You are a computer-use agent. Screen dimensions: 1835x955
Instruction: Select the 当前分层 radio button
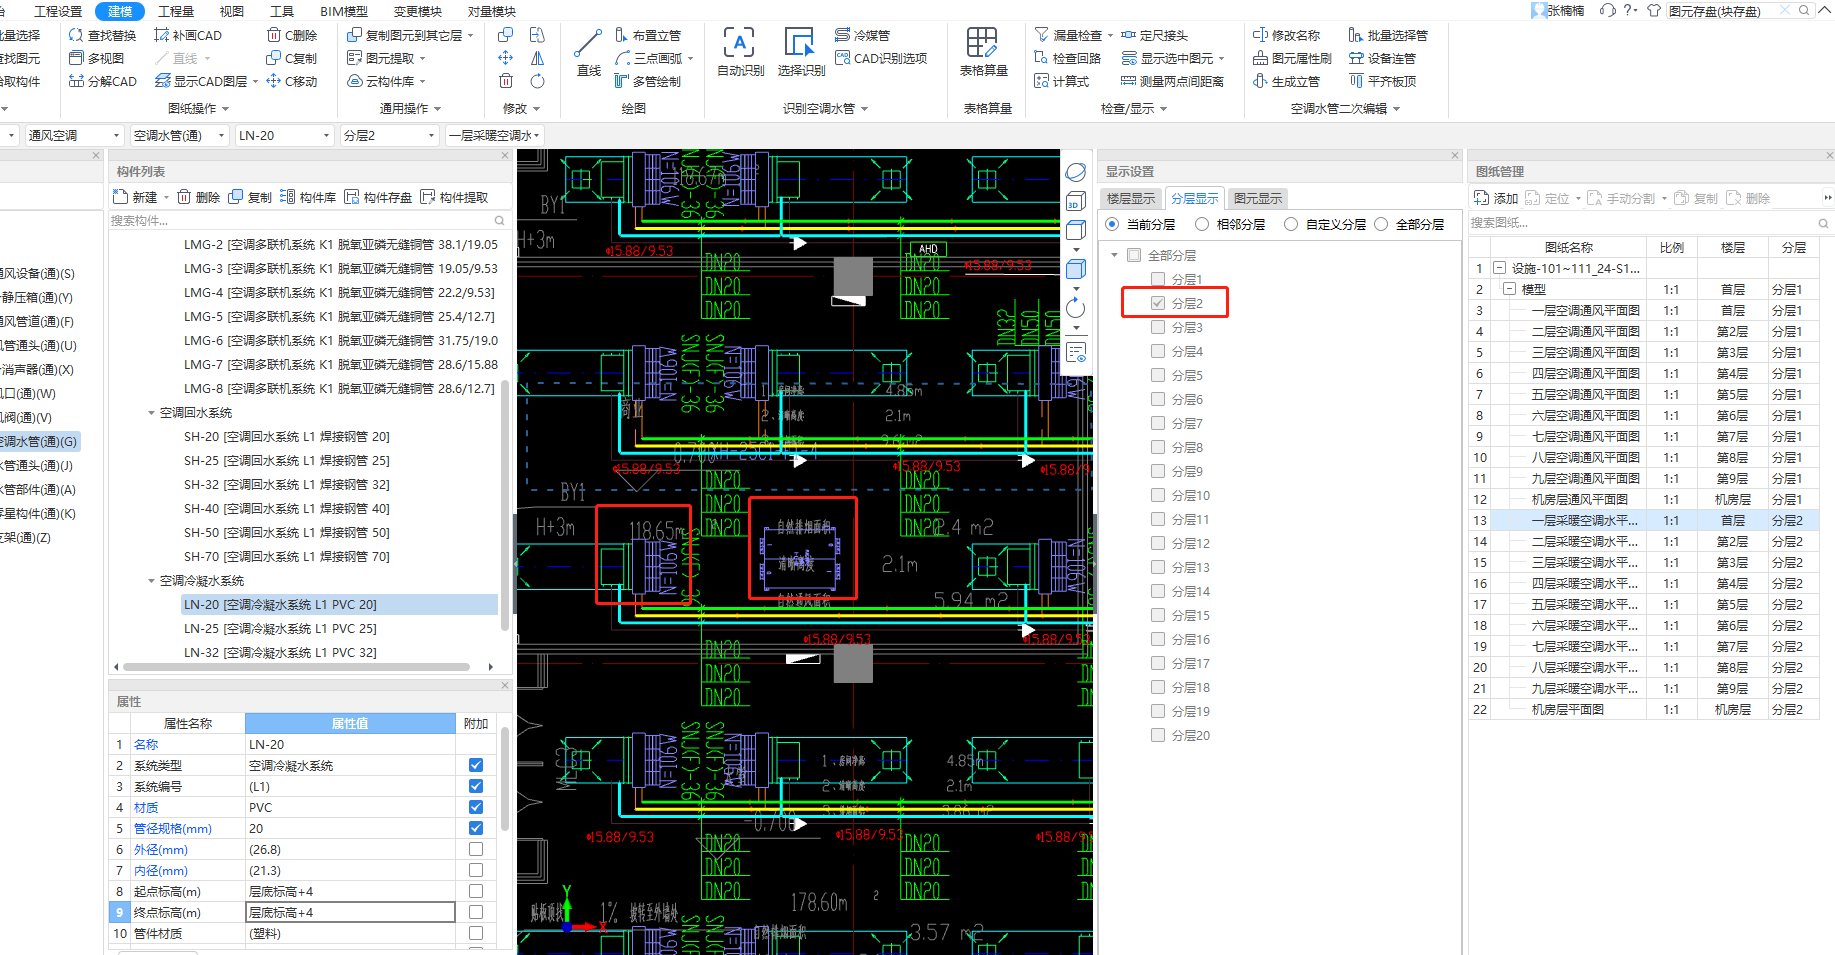[1112, 224]
